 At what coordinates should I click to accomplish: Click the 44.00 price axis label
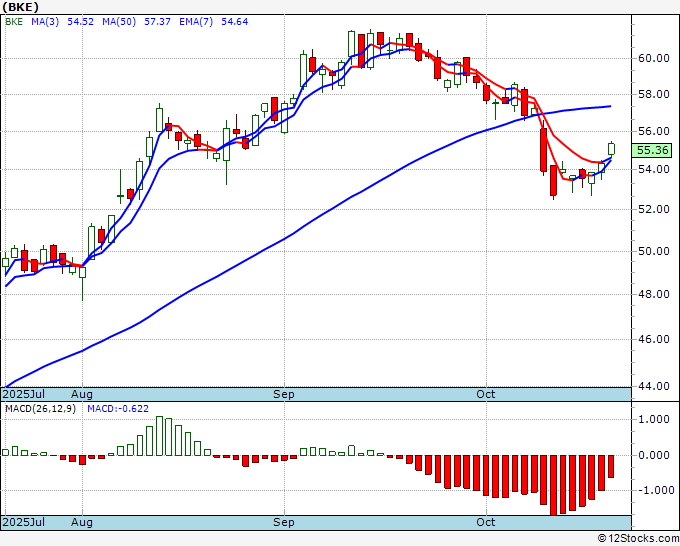654,386
